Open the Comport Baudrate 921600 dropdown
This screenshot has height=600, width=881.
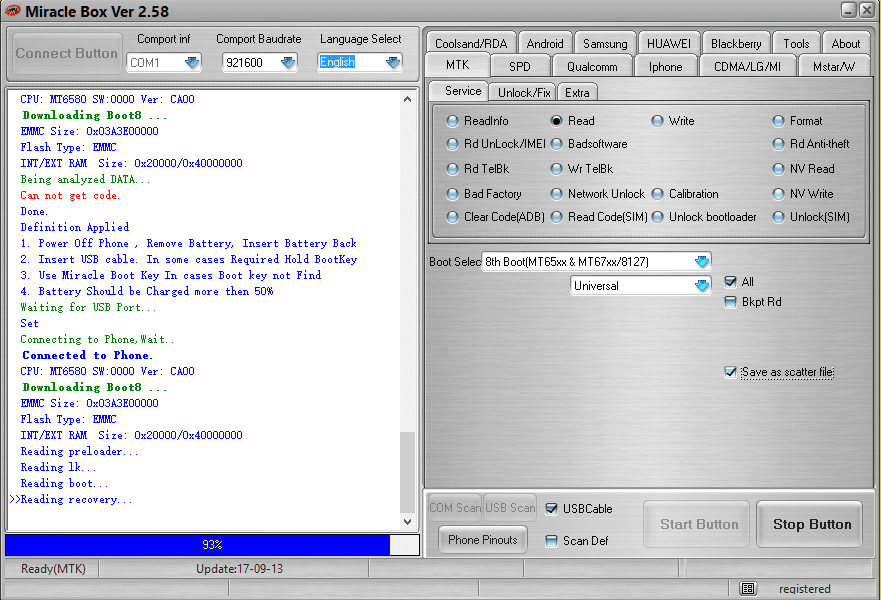288,62
